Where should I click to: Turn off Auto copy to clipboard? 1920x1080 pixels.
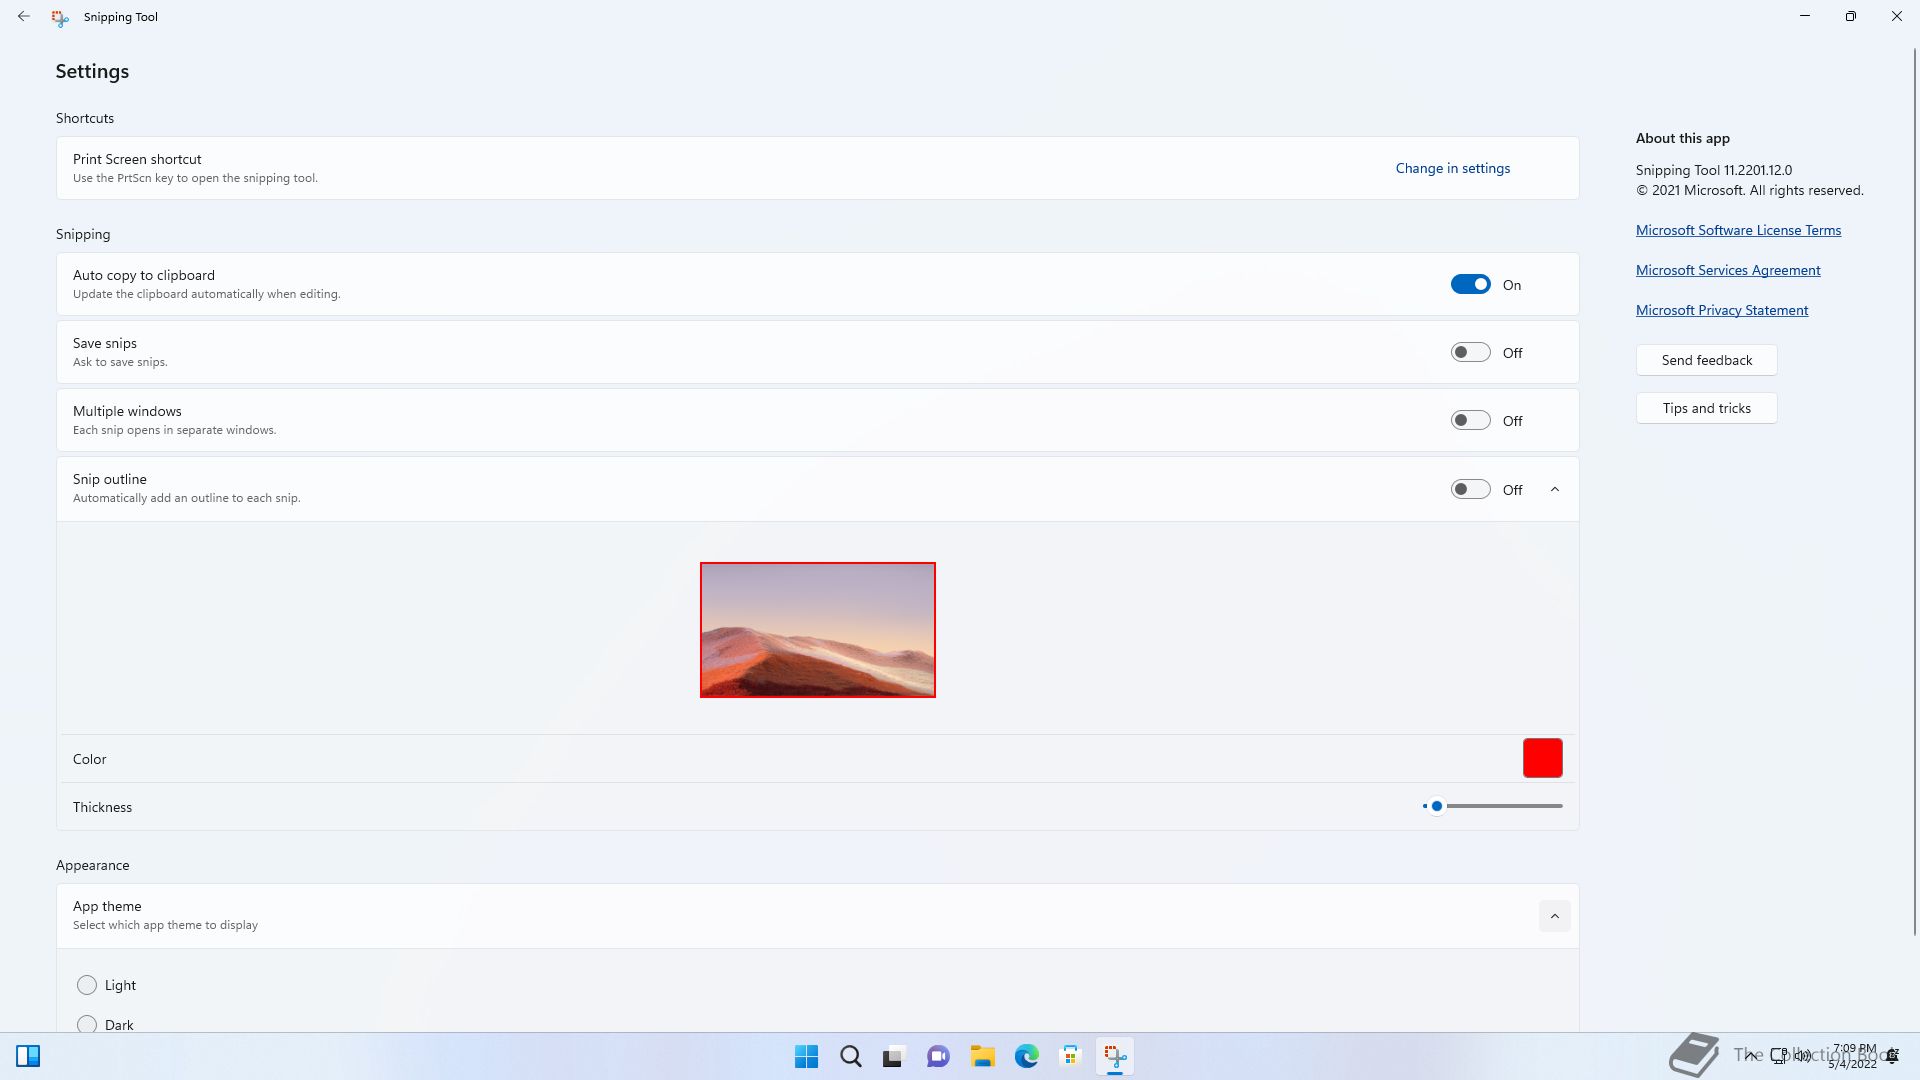click(1470, 285)
